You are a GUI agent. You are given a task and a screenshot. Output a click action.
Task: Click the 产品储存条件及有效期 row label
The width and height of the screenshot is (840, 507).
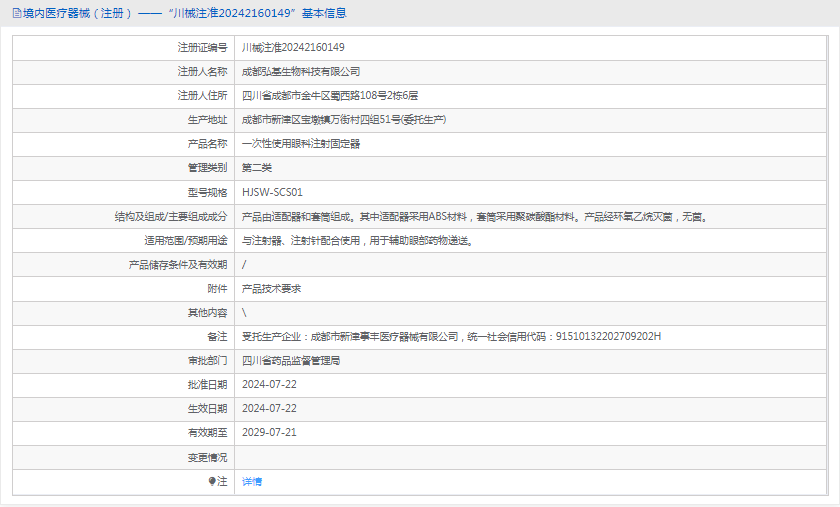[x=178, y=264]
